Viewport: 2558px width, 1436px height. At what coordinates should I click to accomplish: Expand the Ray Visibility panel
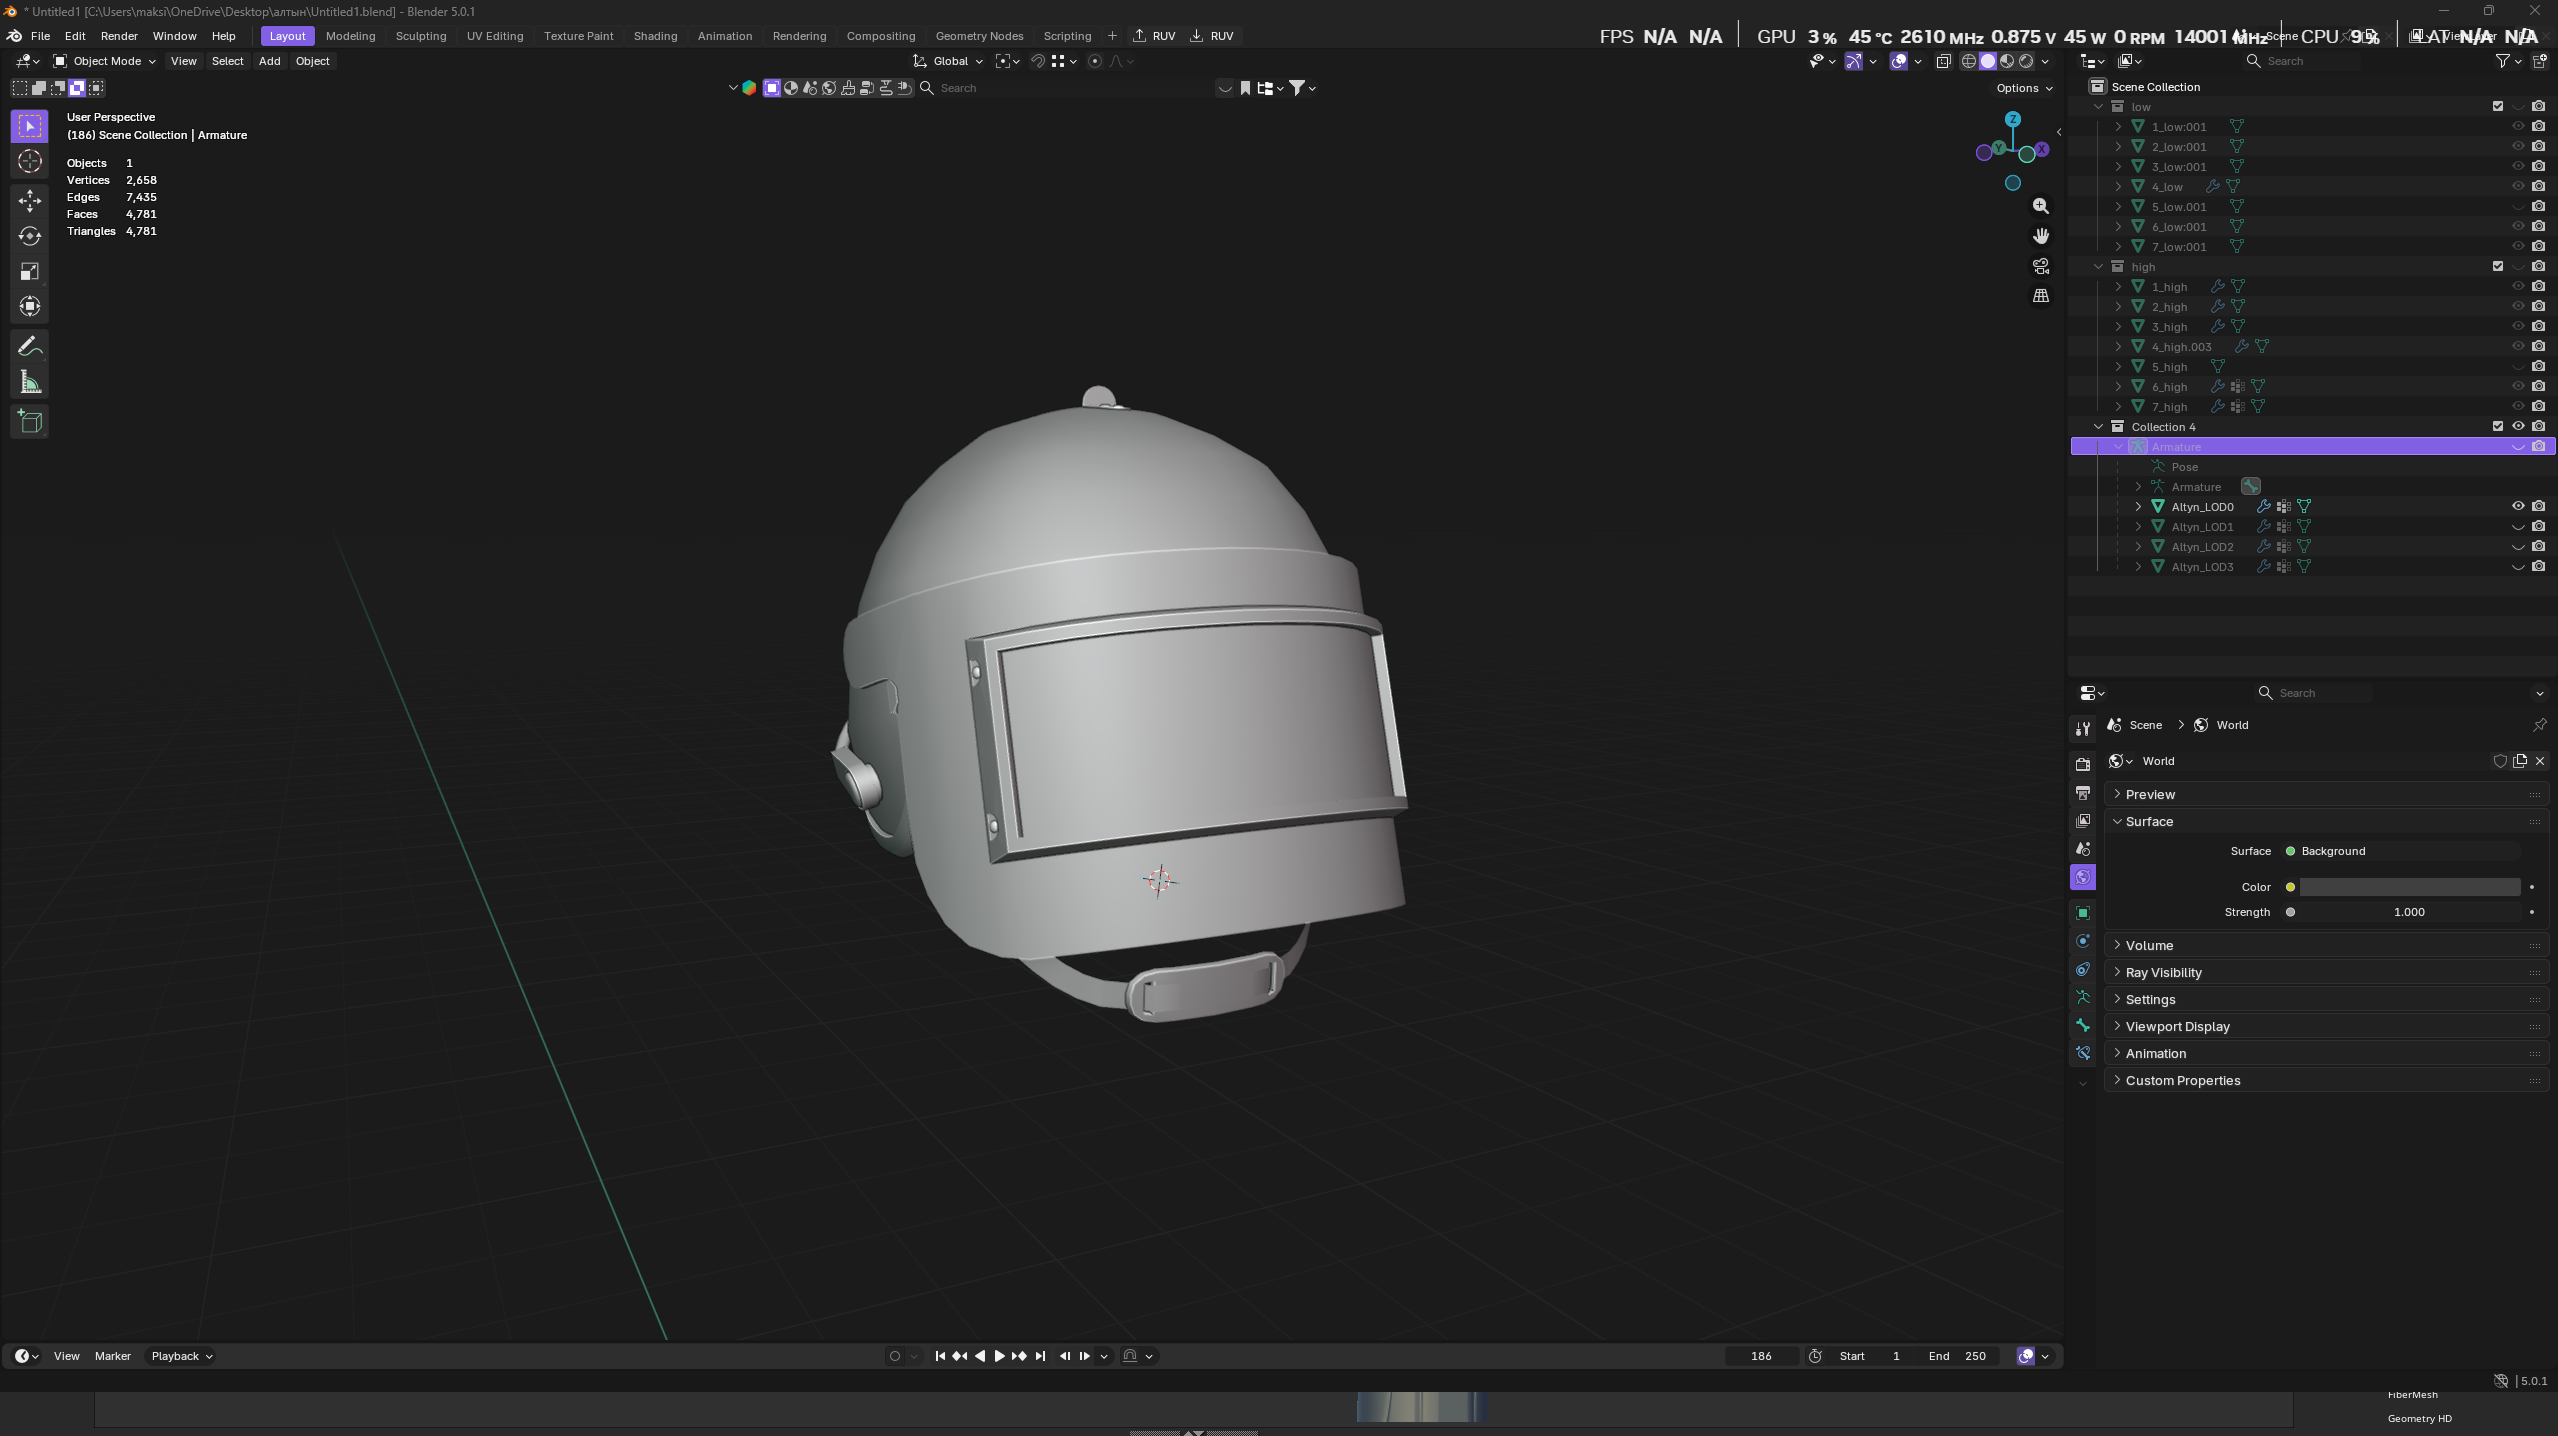2163,972
